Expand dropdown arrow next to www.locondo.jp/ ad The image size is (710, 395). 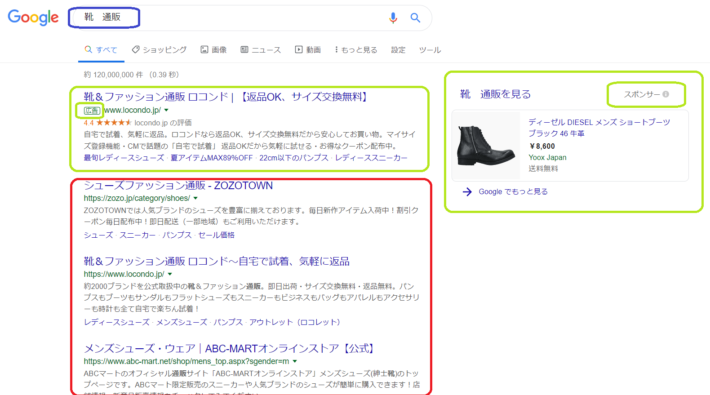tap(166, 110)
